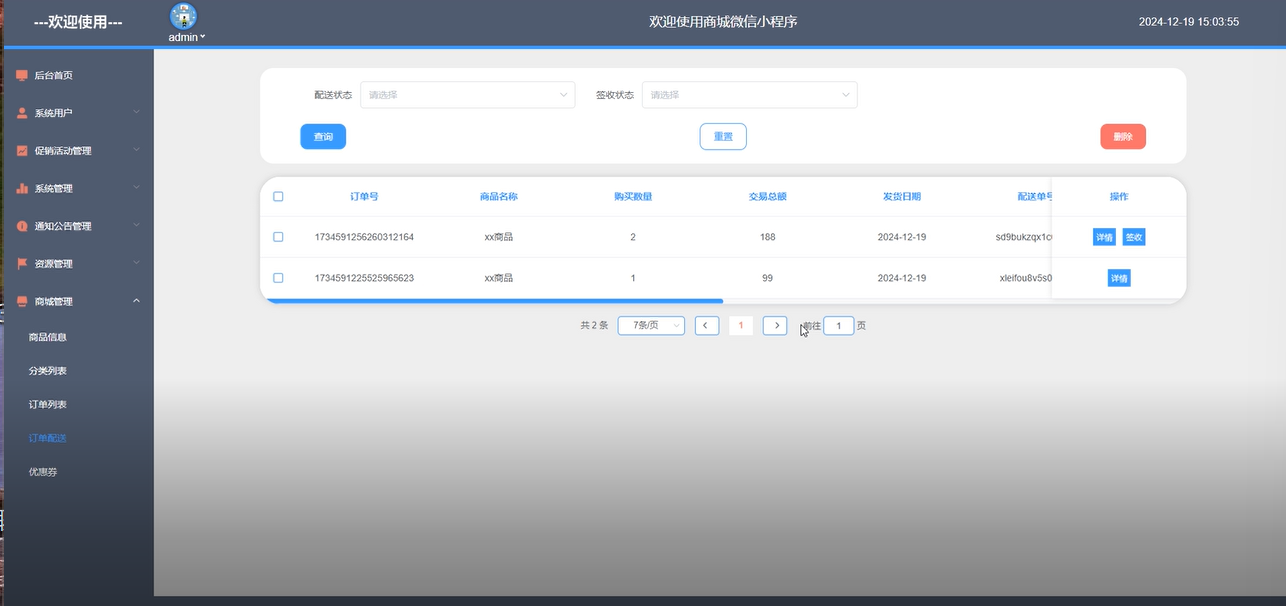Click the 99 total amount cell
This screenshot has height=606, width=1286.
[x=768, y=278]
